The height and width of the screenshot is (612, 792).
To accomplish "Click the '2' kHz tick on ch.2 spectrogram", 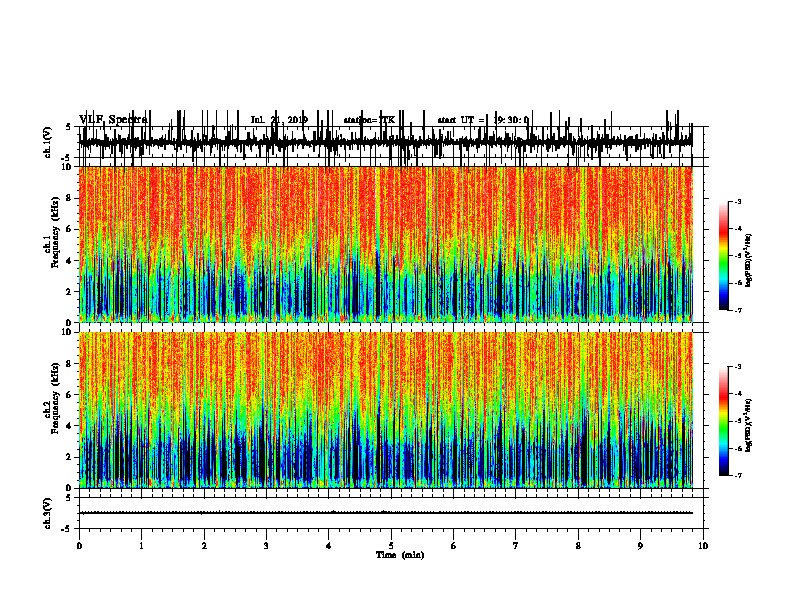I will tap(69, 457).
